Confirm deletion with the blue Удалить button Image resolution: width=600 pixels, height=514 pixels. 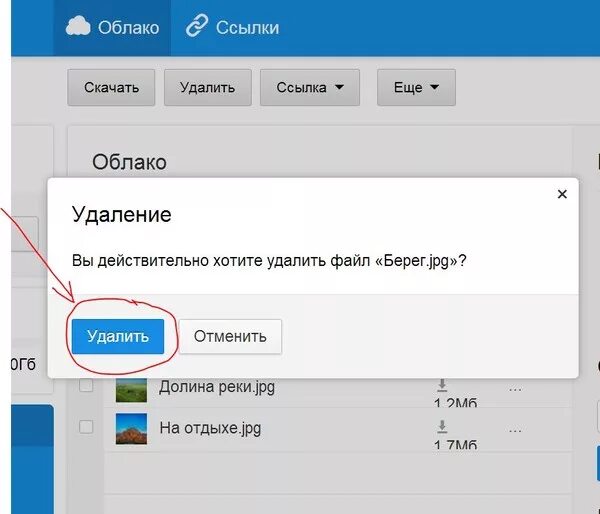[118, 336]
